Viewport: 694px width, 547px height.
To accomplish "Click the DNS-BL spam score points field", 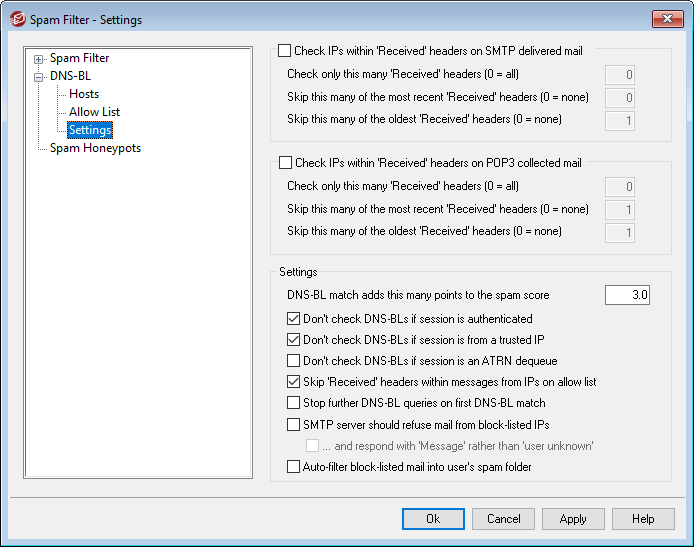I will [x=627, y=295].
